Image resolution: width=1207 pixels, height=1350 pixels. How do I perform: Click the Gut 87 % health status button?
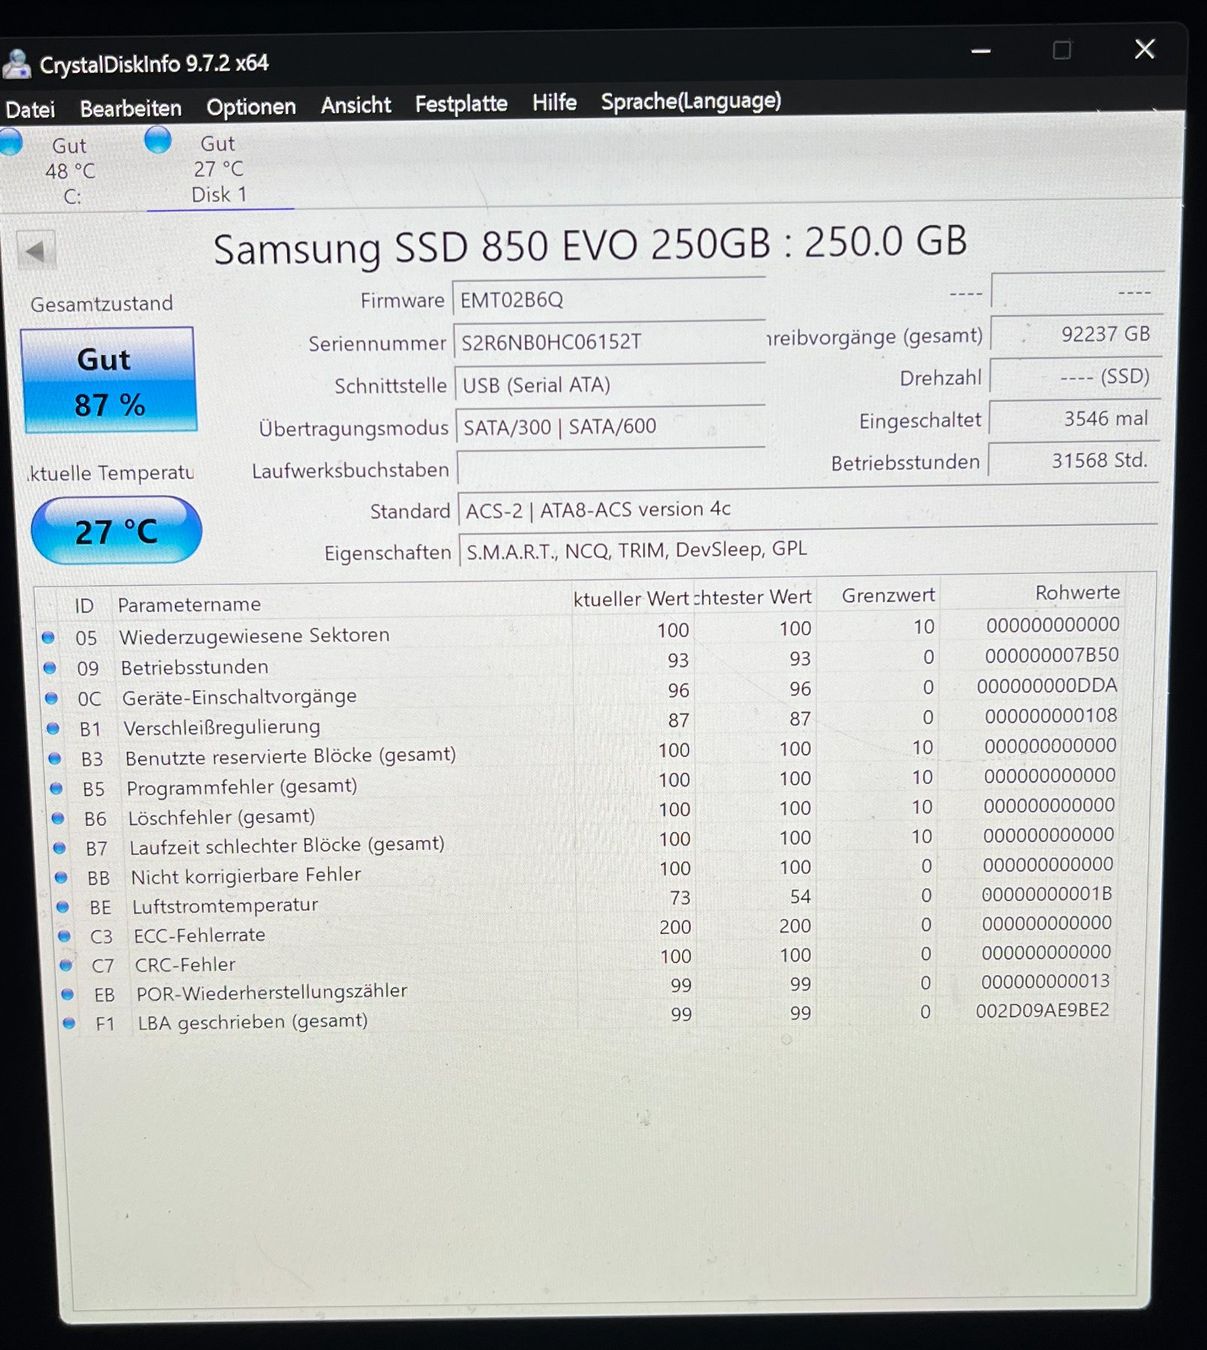pos(109,381)
